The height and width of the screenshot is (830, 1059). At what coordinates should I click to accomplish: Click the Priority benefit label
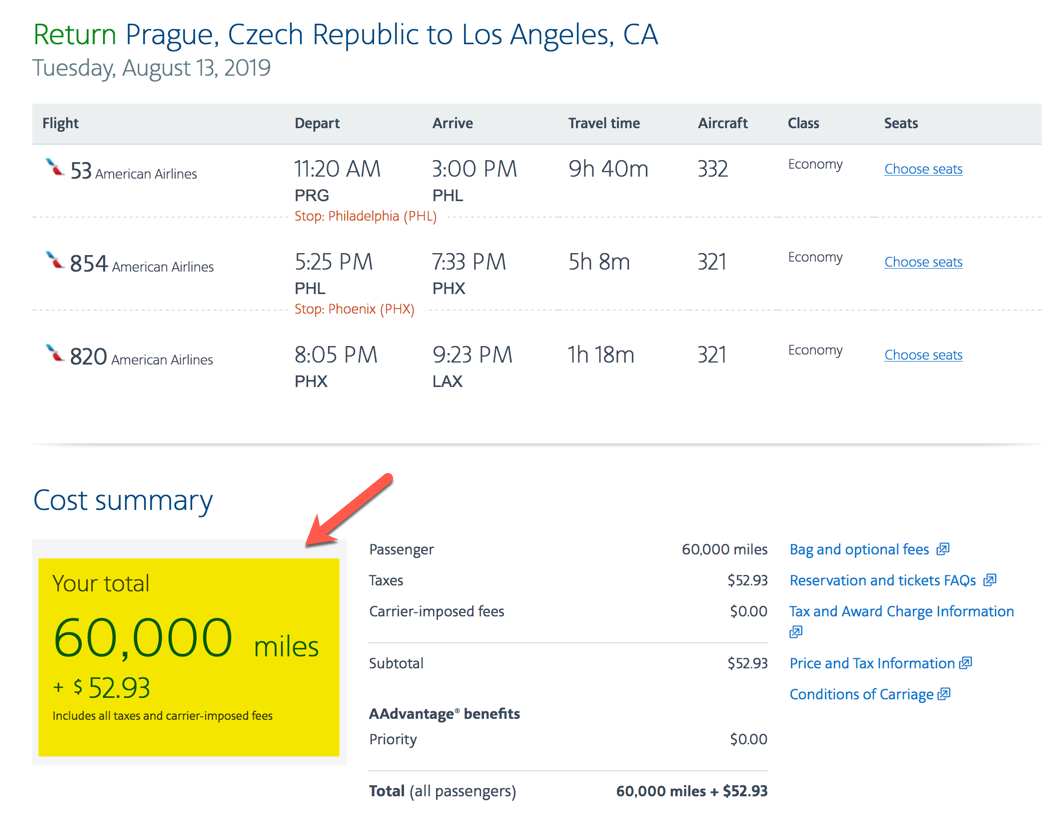pos(392,740)
